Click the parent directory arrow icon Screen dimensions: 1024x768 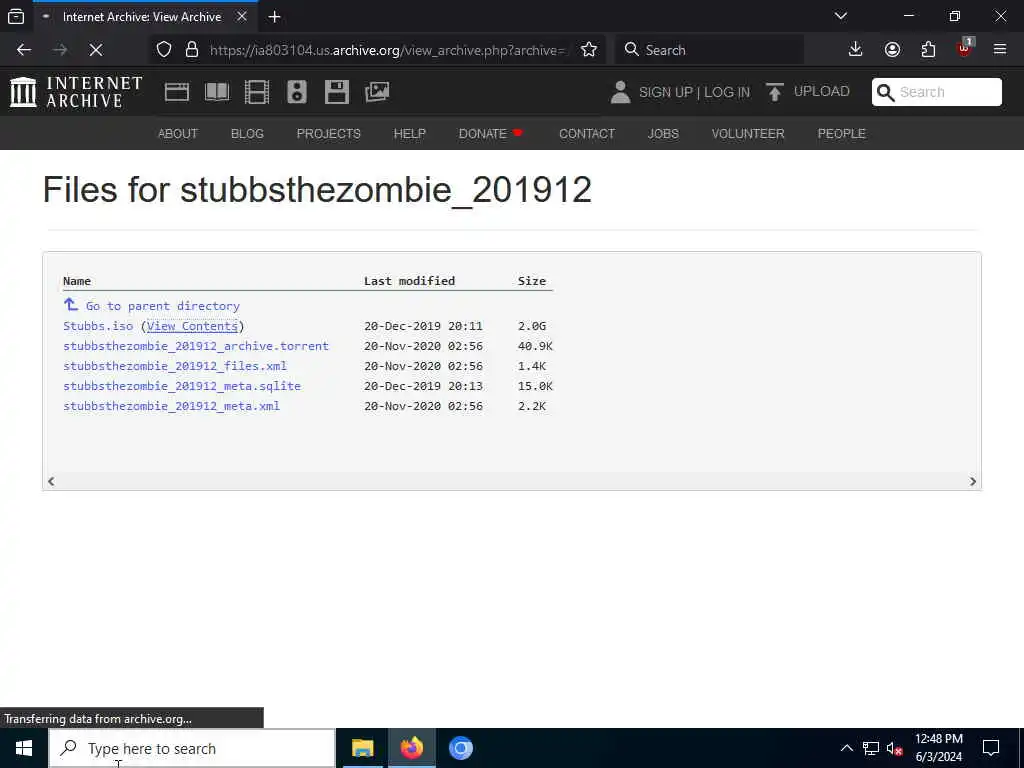71,304
